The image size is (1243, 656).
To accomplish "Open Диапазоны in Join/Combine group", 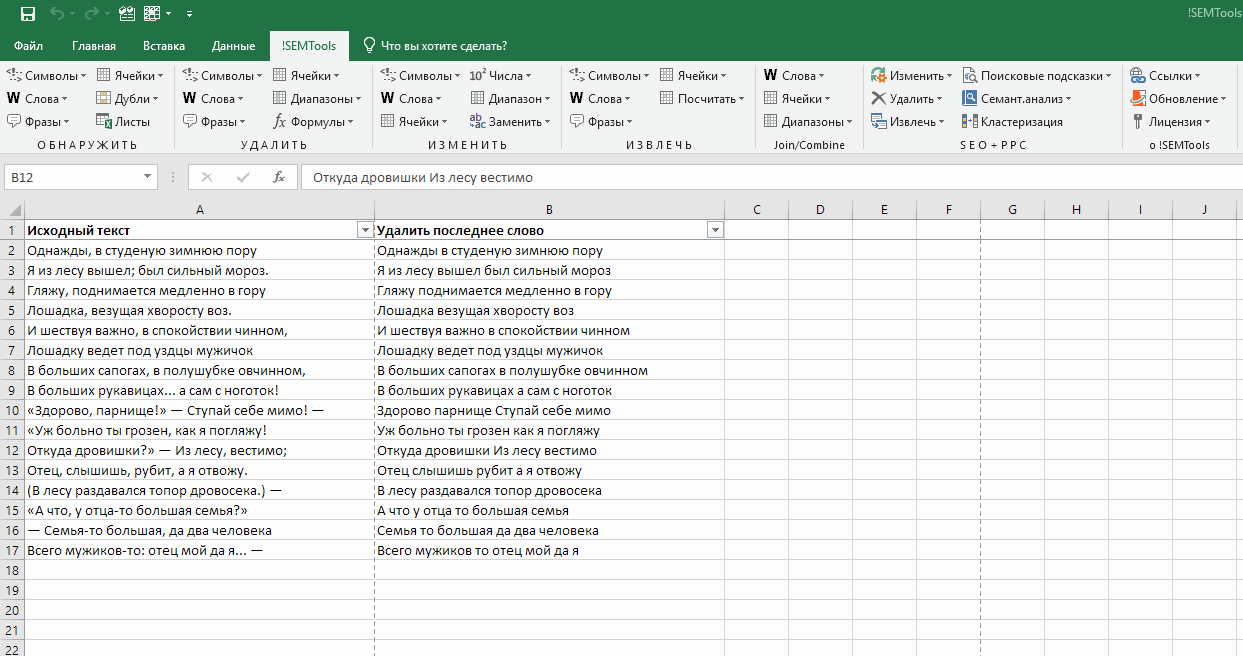I will tap(808, 121).
